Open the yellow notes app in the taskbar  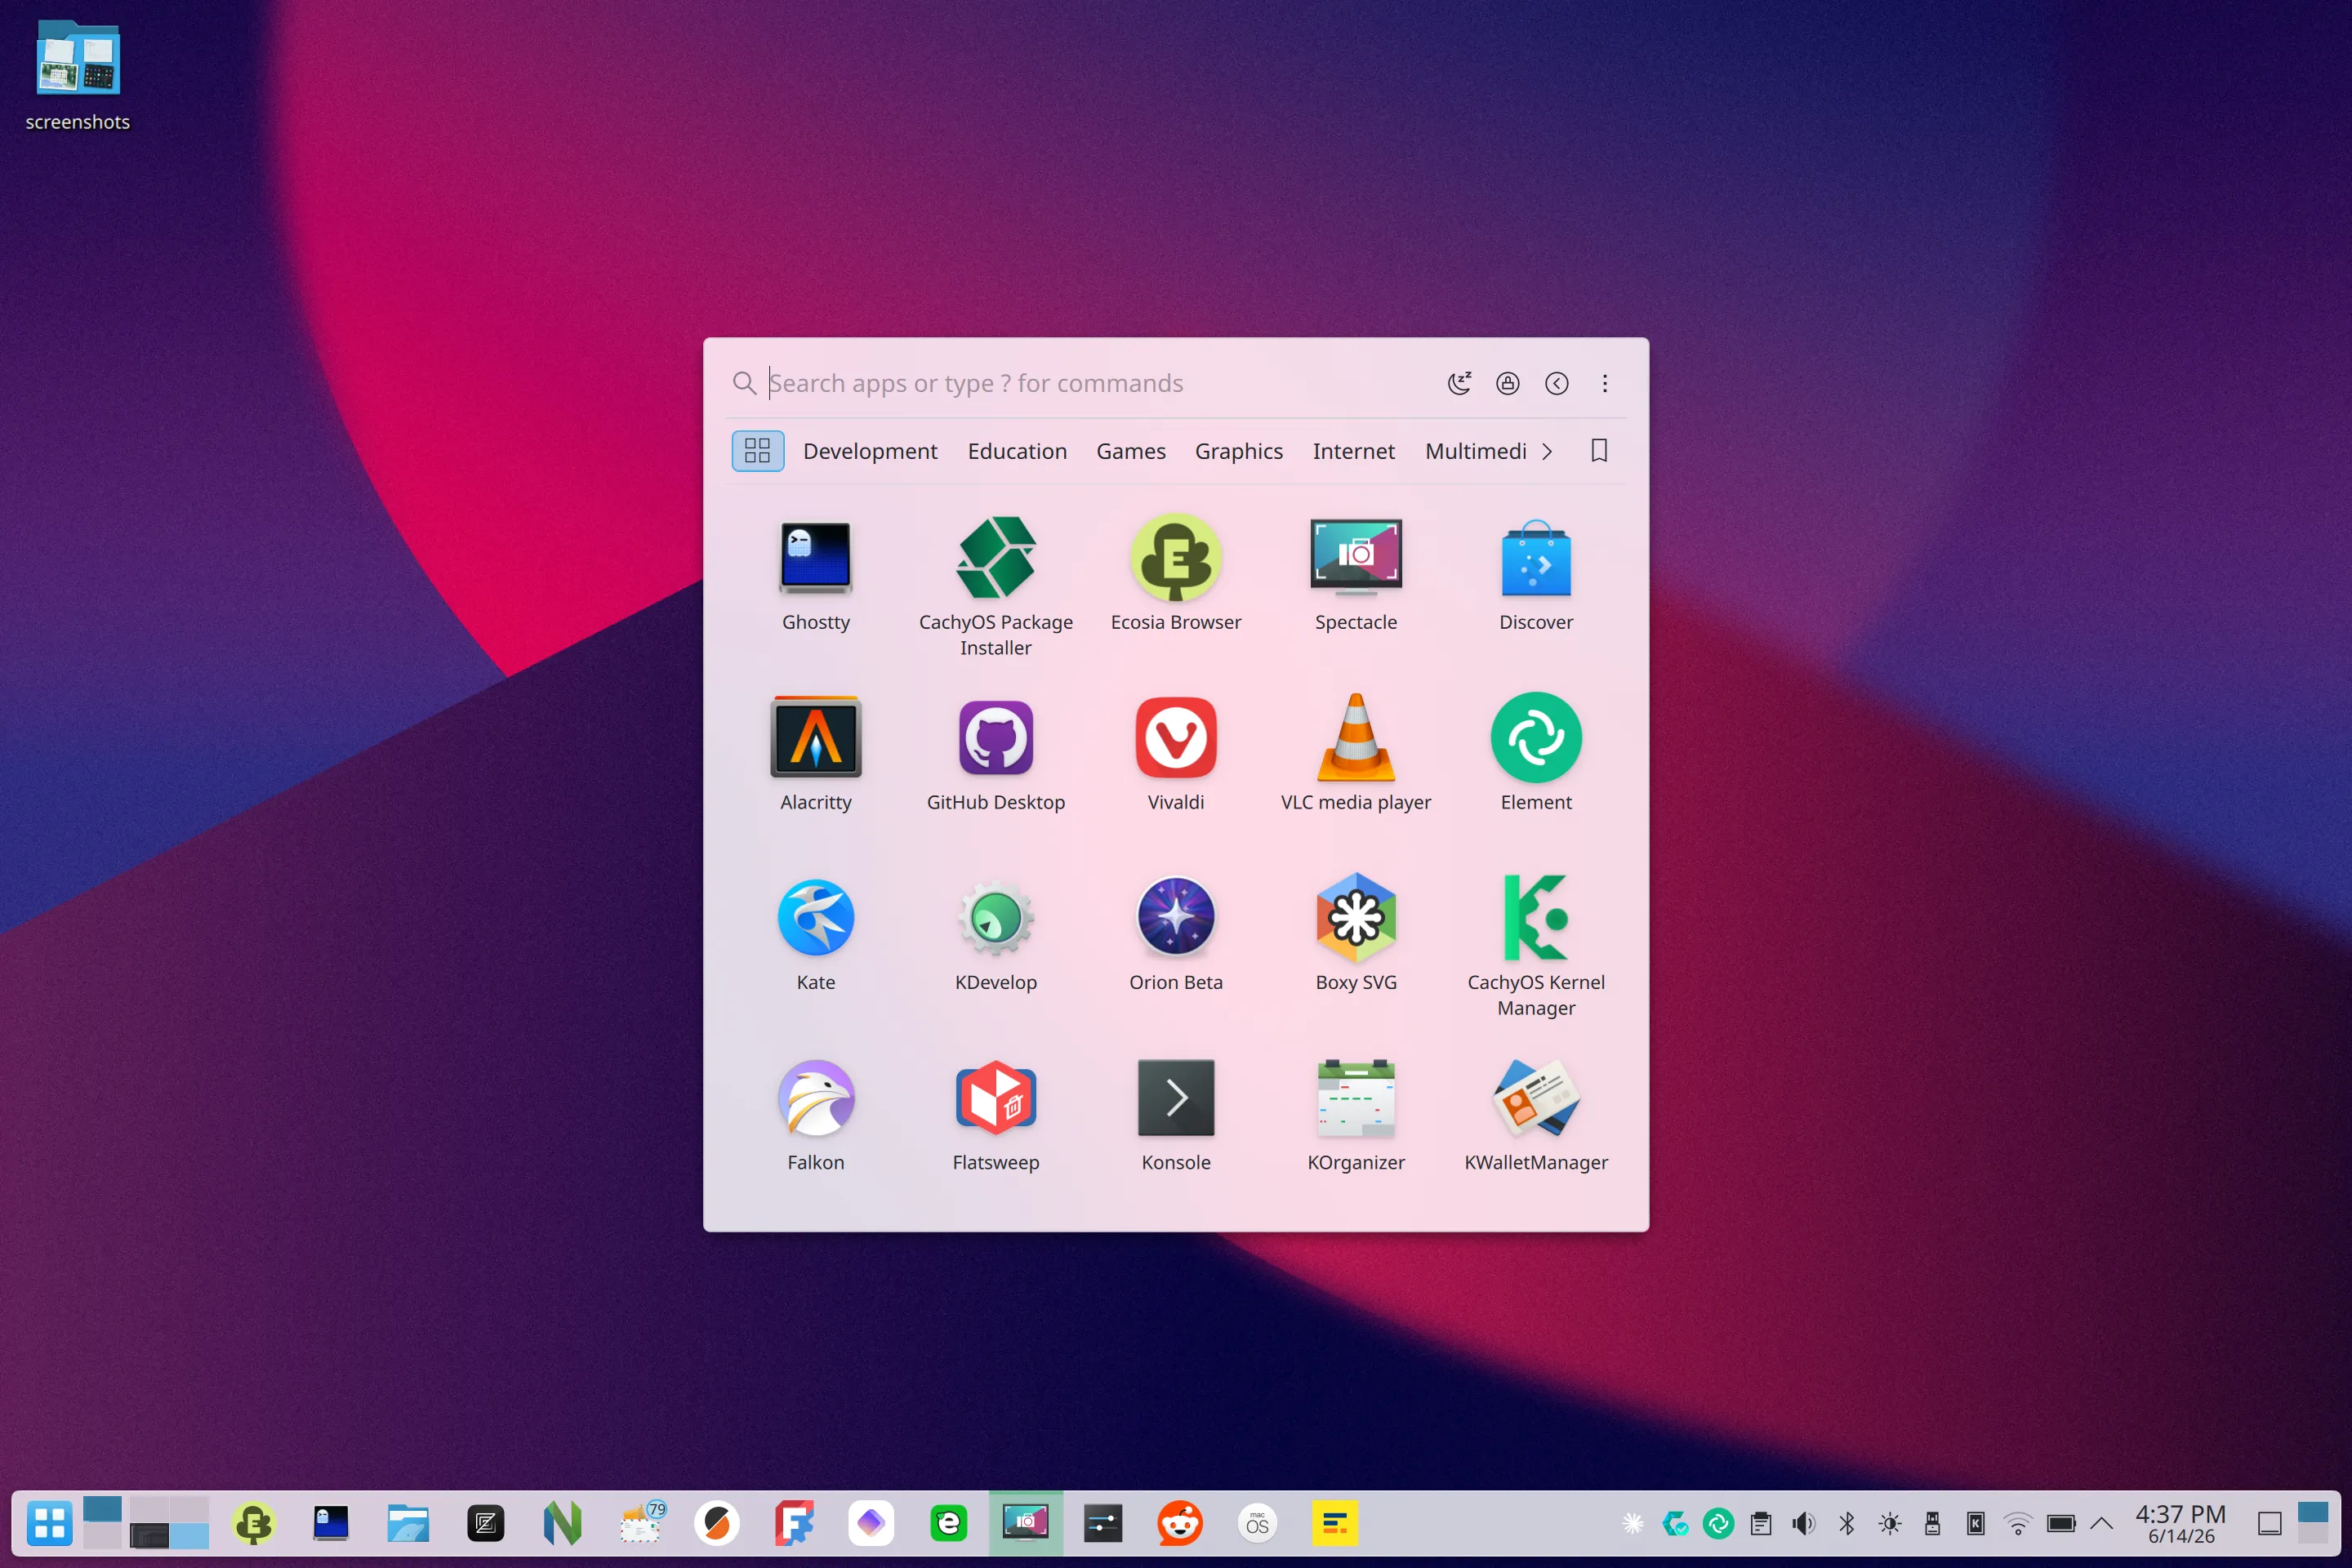pos(1334,1523)
